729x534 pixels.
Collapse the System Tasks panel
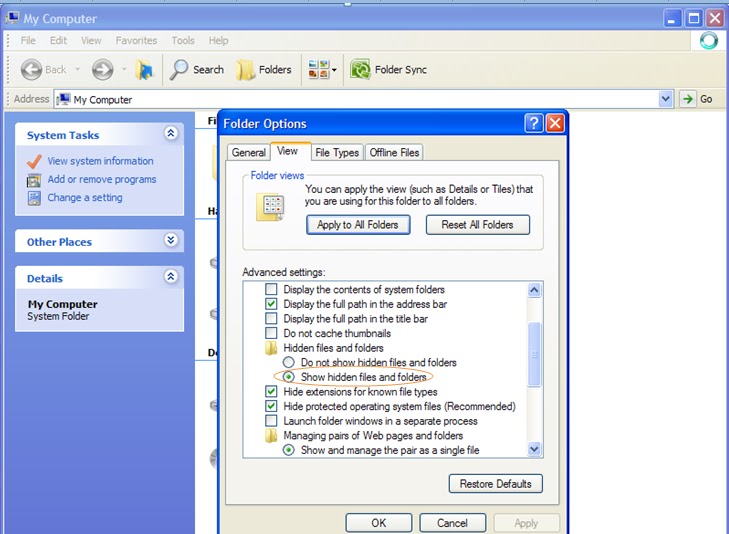[x=171, y=134]
